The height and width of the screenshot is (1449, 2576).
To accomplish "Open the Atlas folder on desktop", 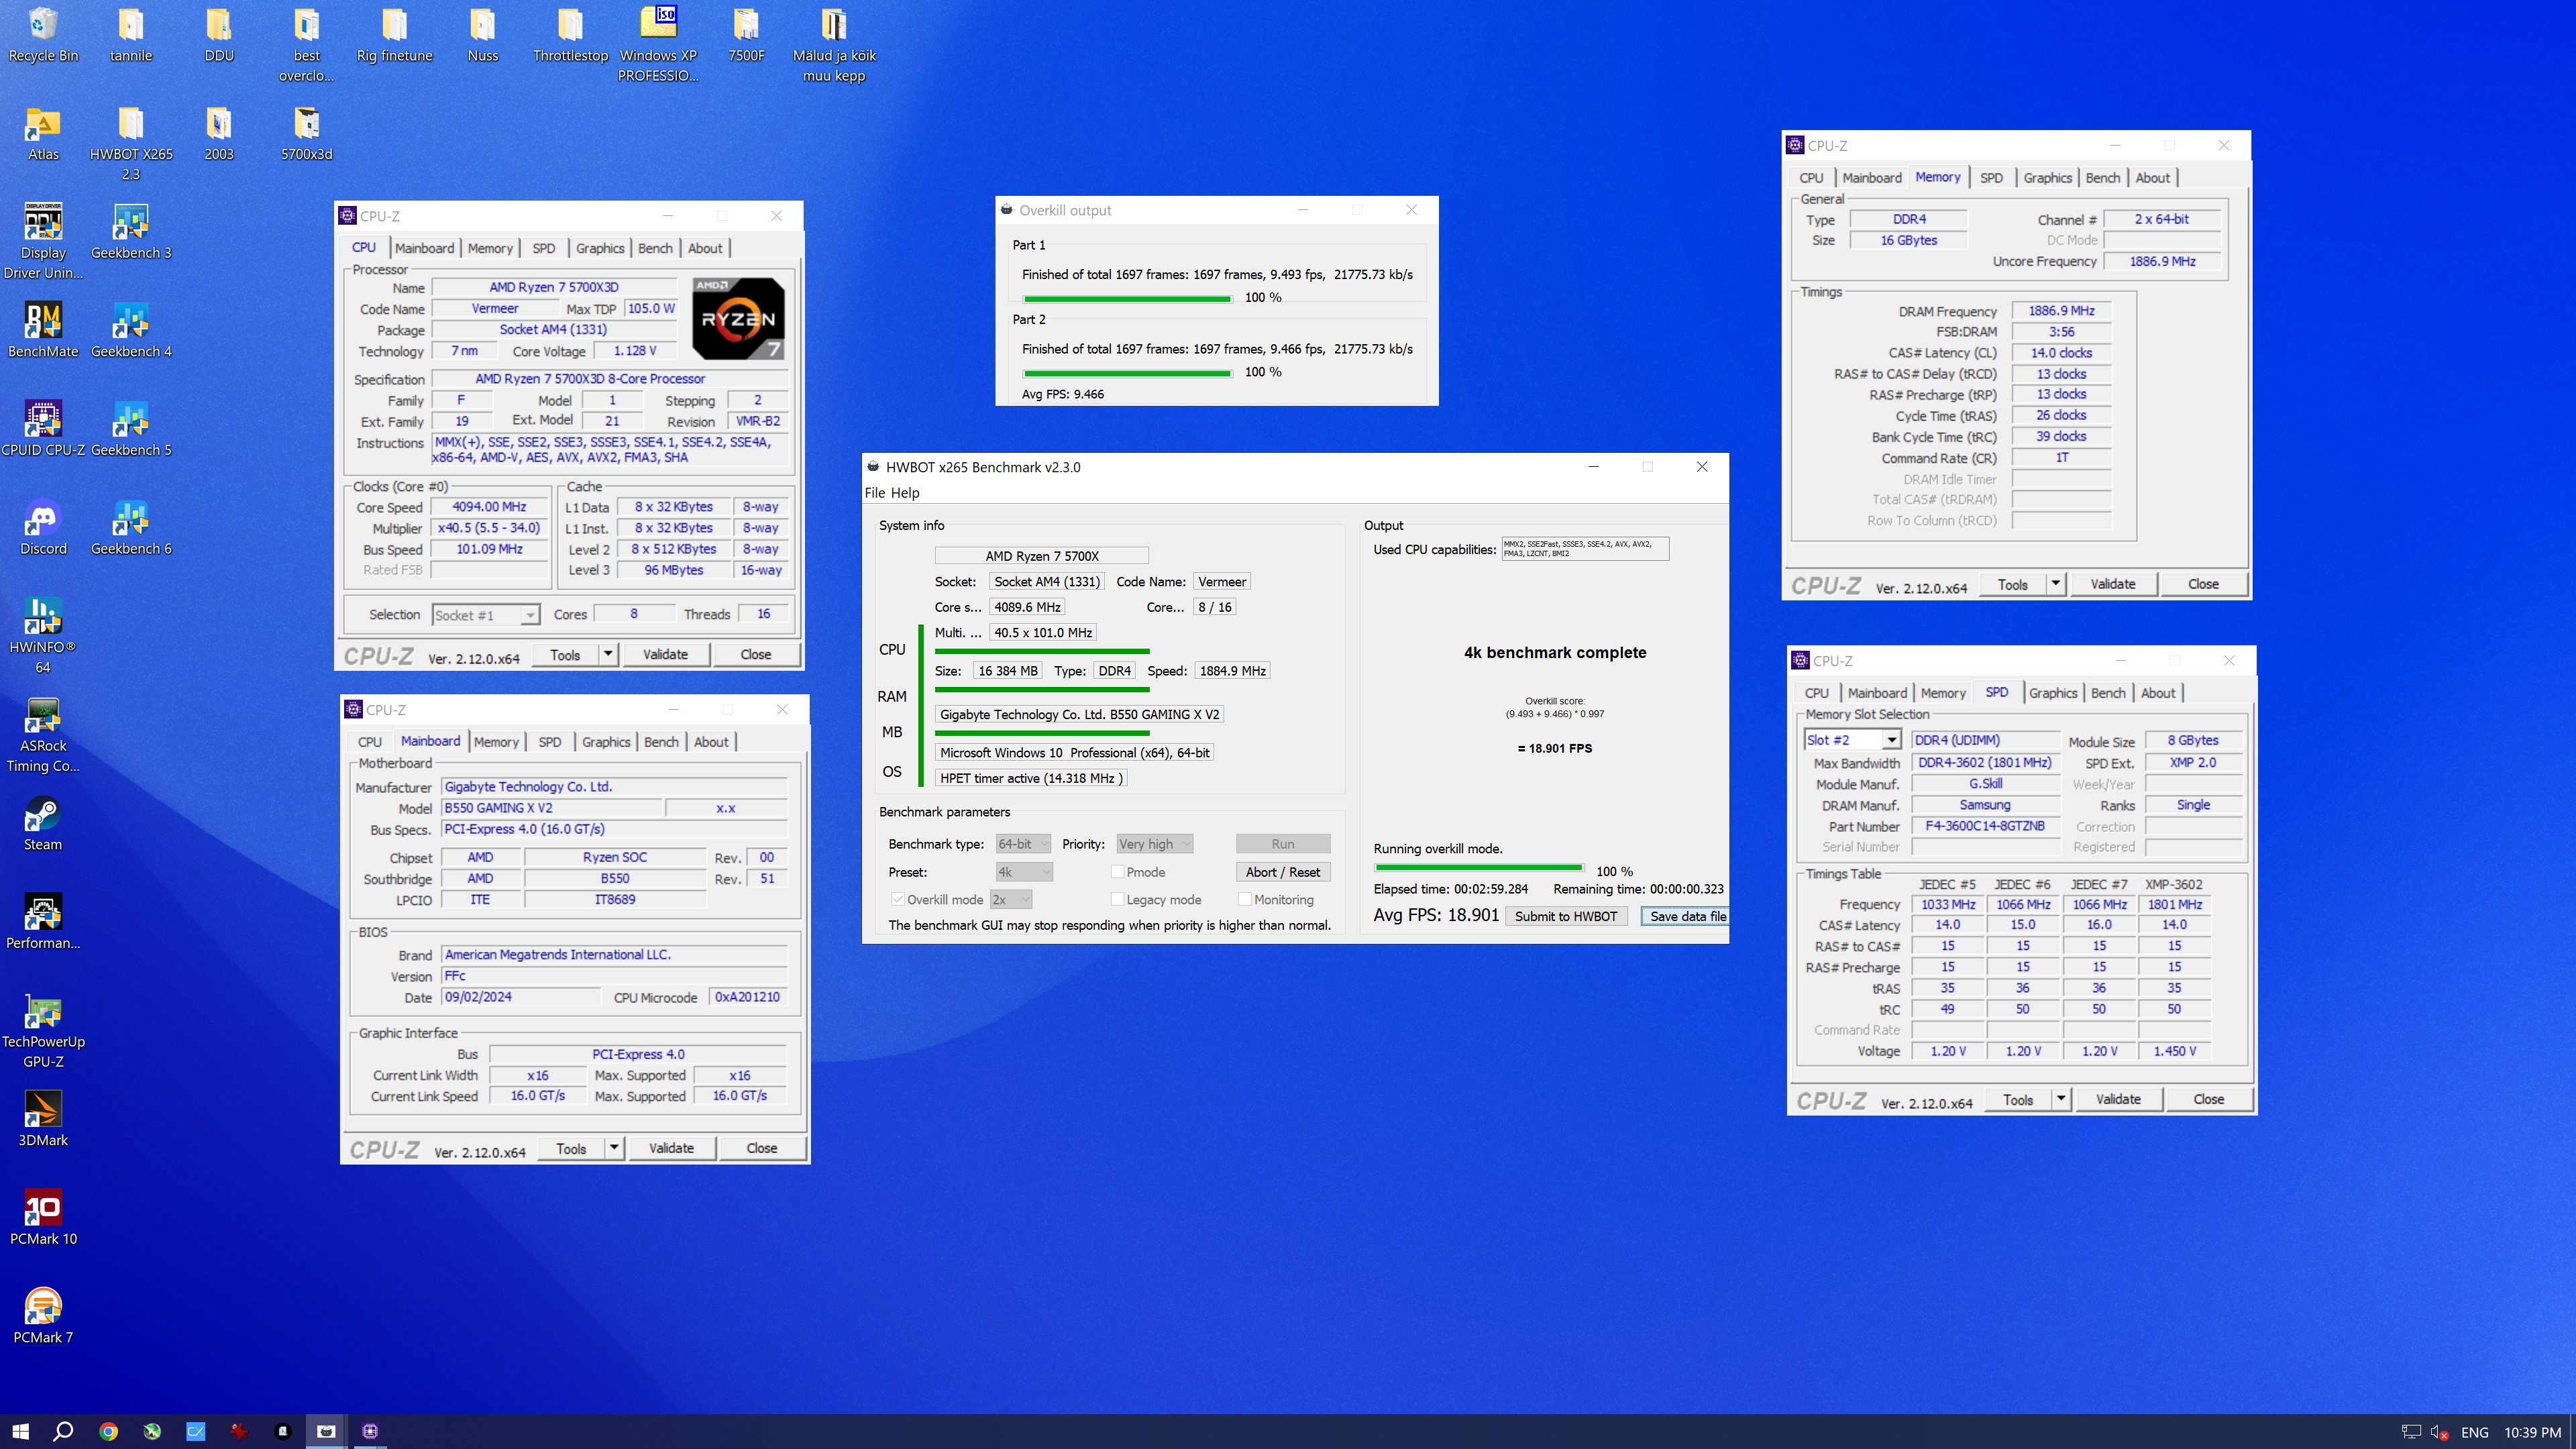I will click(x=43, y=134).
